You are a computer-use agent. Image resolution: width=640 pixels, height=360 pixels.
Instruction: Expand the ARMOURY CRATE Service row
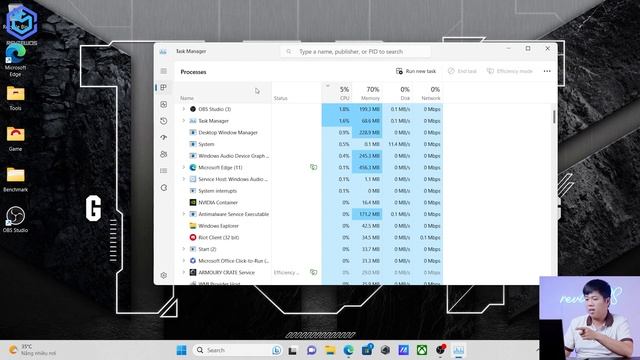(x=183, y=272)
